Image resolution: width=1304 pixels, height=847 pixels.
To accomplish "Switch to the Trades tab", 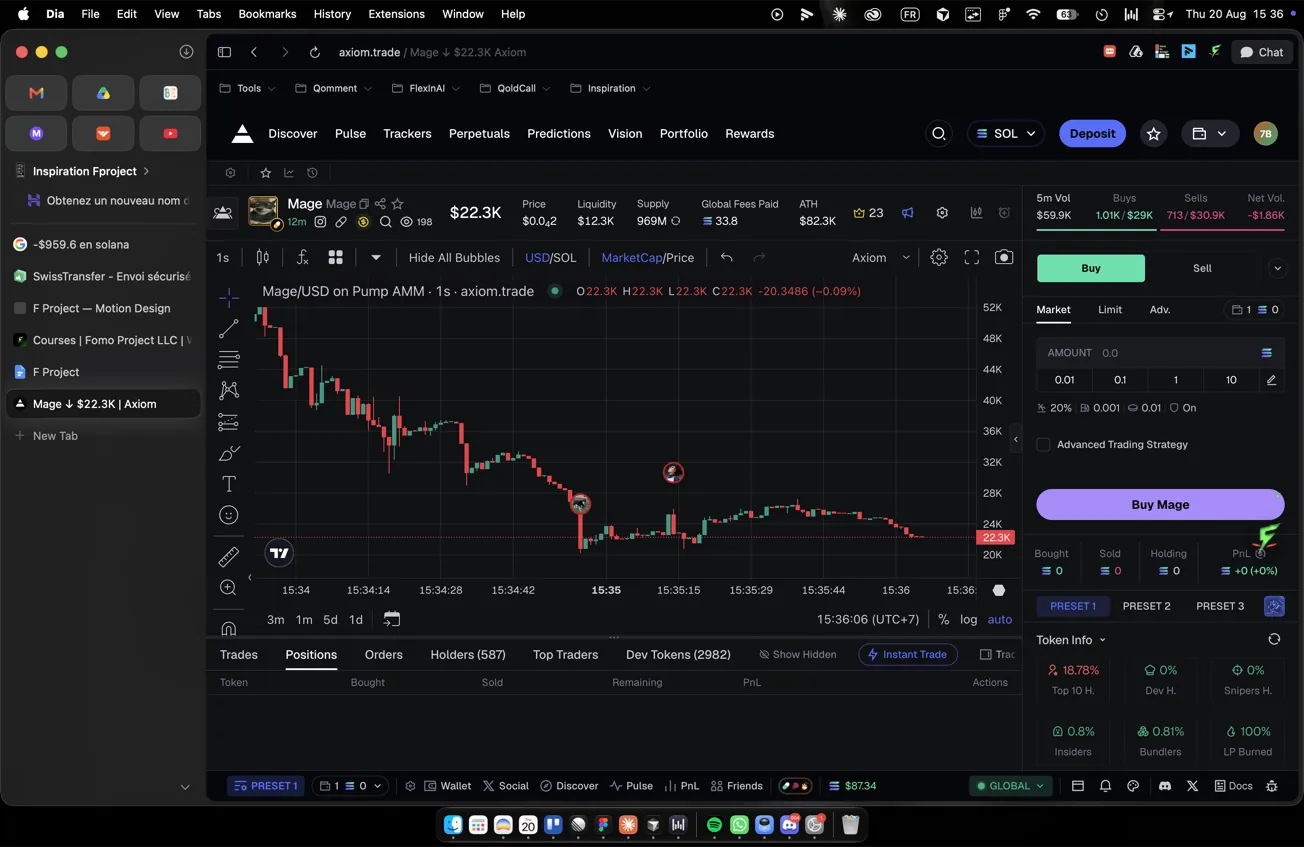I will pos(239,654).
